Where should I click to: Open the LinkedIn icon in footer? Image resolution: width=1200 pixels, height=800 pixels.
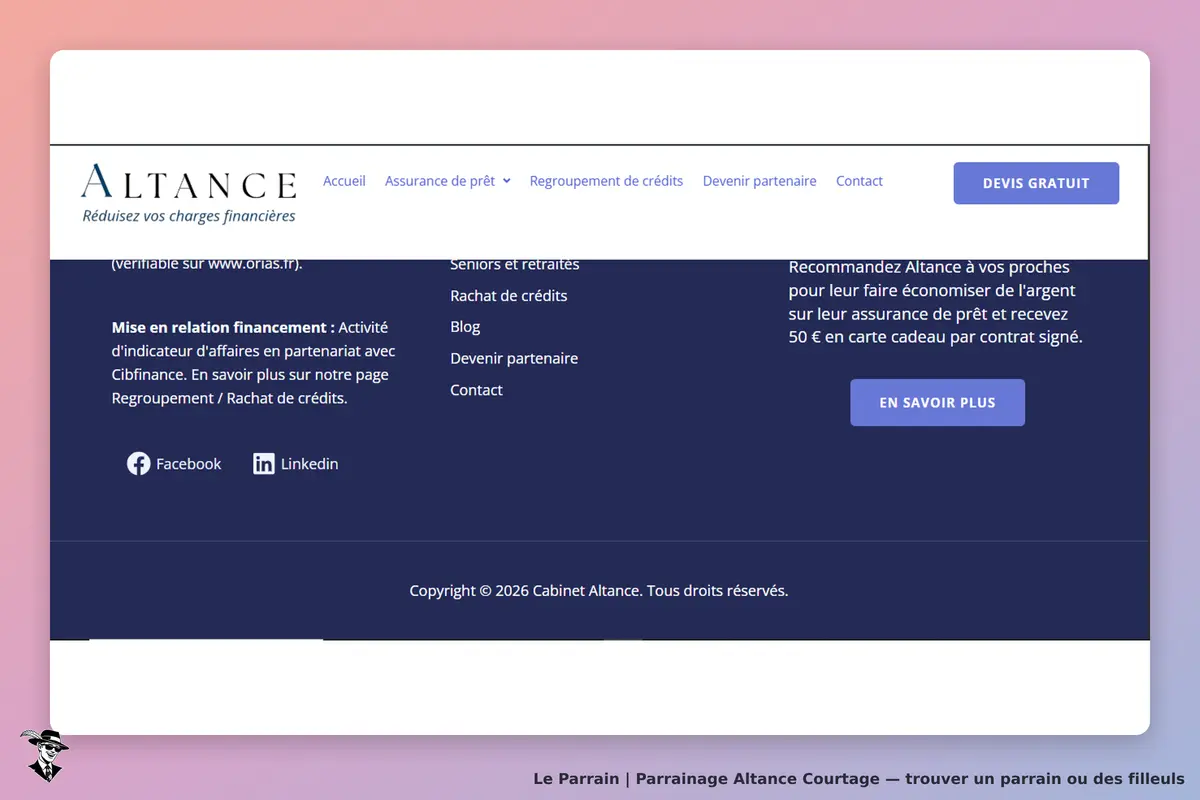coord(264,464)
